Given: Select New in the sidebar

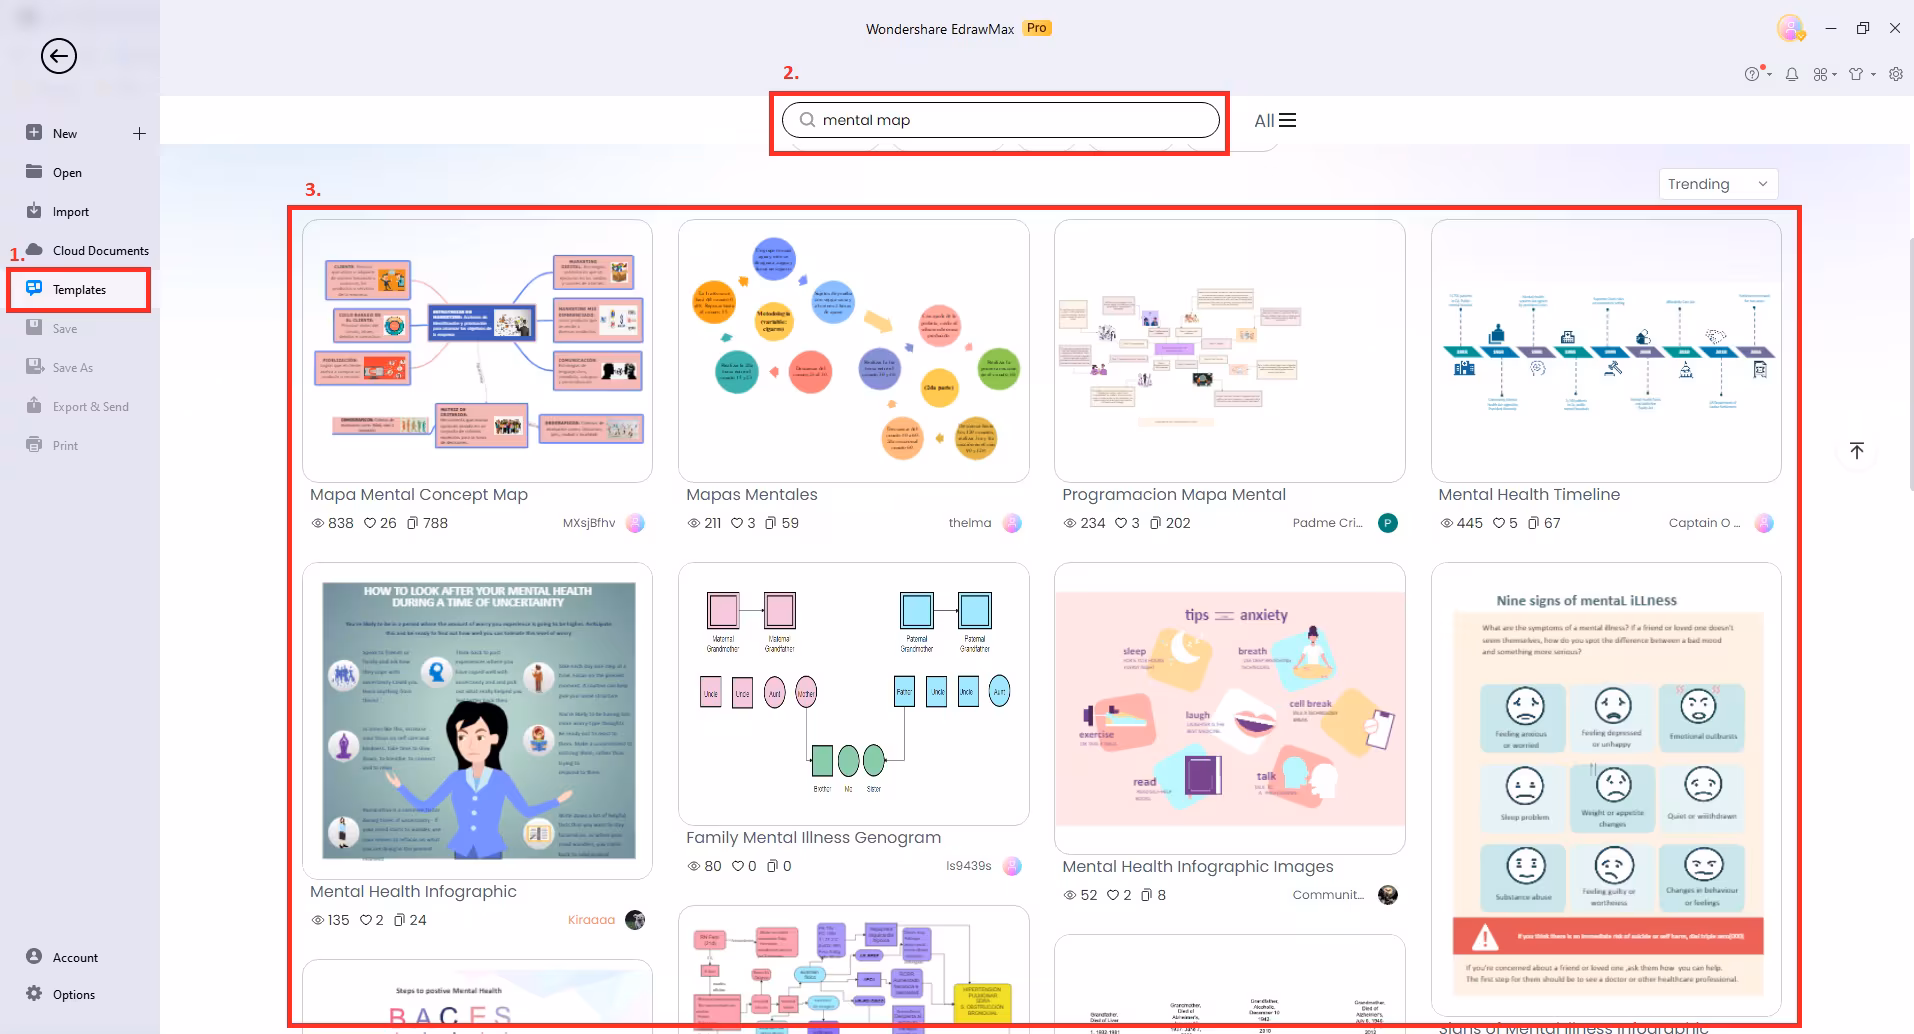Looking at the screenshot, I should pyautogui.click(x=65, y=133).
